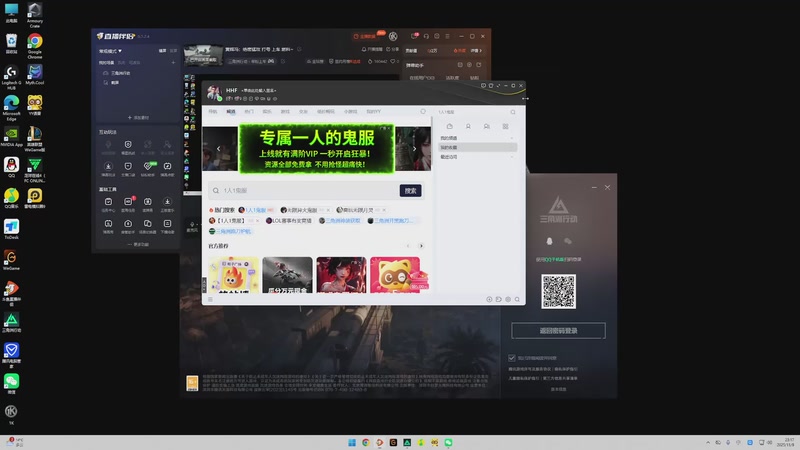Click the stream preview thumbnail in 直播伴侣

[x=203, y=55]
